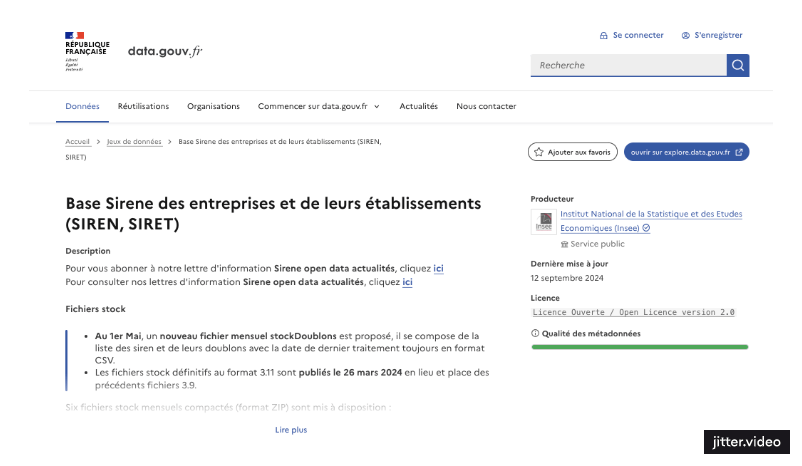802x466 pixels.
Task: Click the 'Service public' label
Action: 597,244
